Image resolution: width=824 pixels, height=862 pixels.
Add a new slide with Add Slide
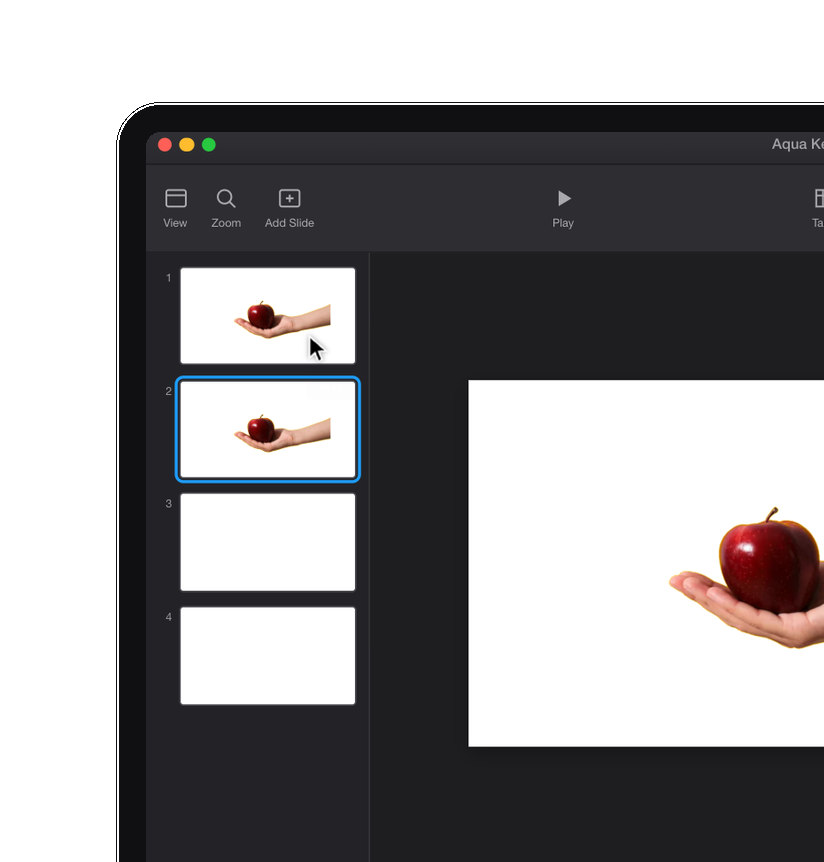[x=289, y=208]
